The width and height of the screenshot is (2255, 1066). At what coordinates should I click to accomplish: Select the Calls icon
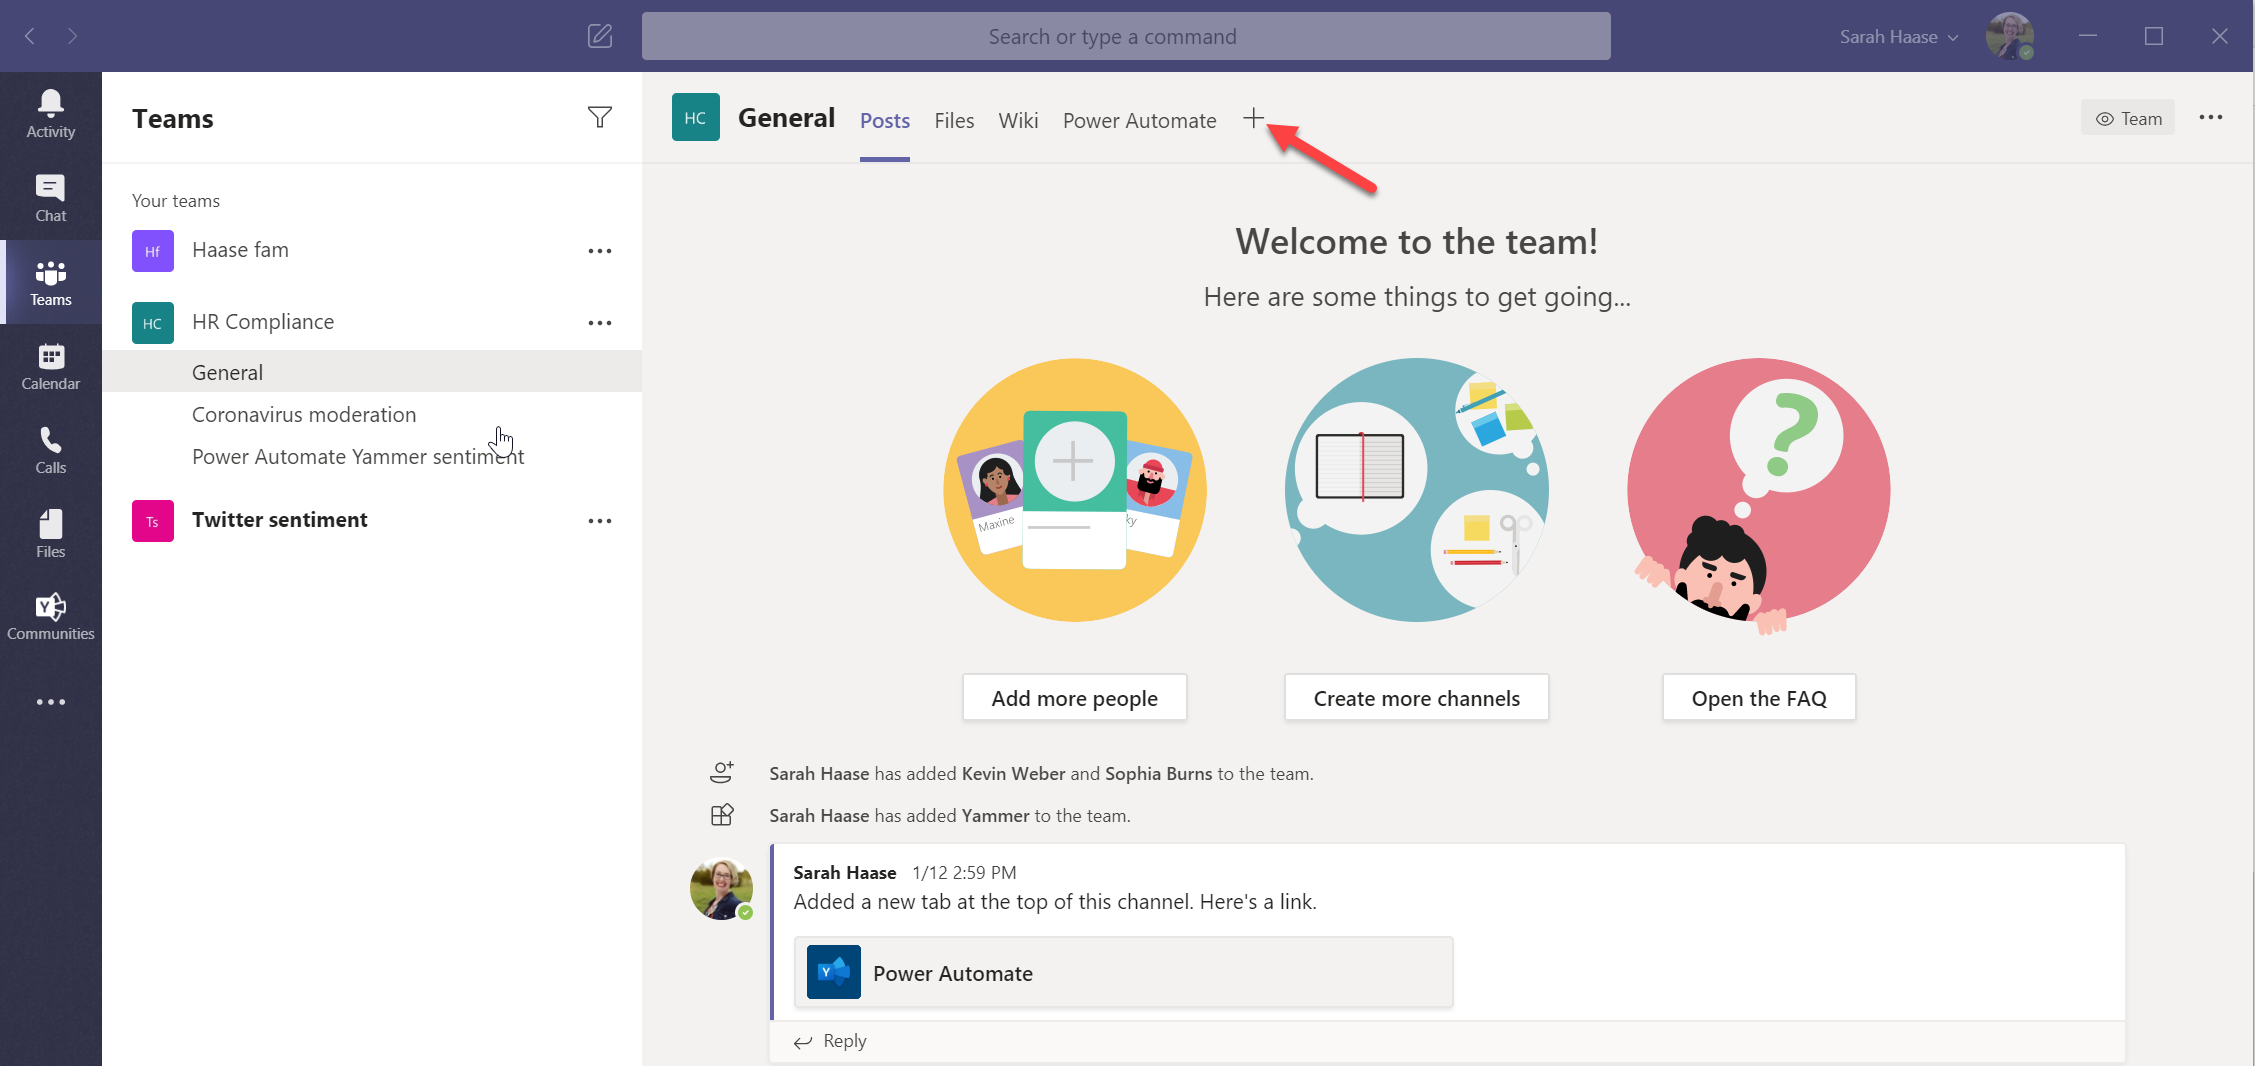point(50,448)
